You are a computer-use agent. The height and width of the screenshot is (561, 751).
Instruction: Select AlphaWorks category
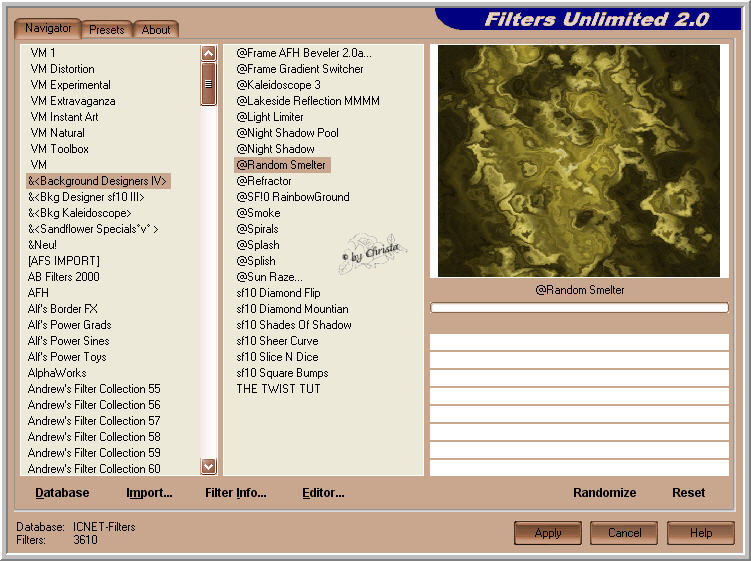tap(57, 373)
